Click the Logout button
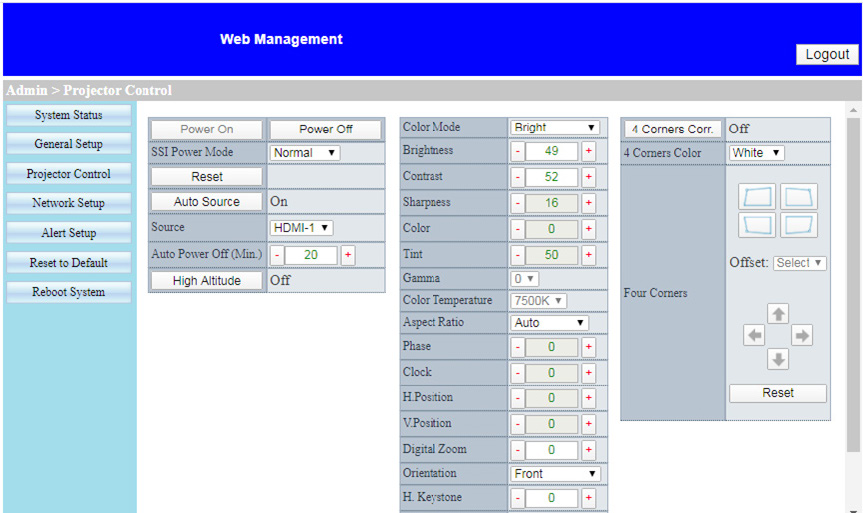The image size is (863, 513). point(827,54)
